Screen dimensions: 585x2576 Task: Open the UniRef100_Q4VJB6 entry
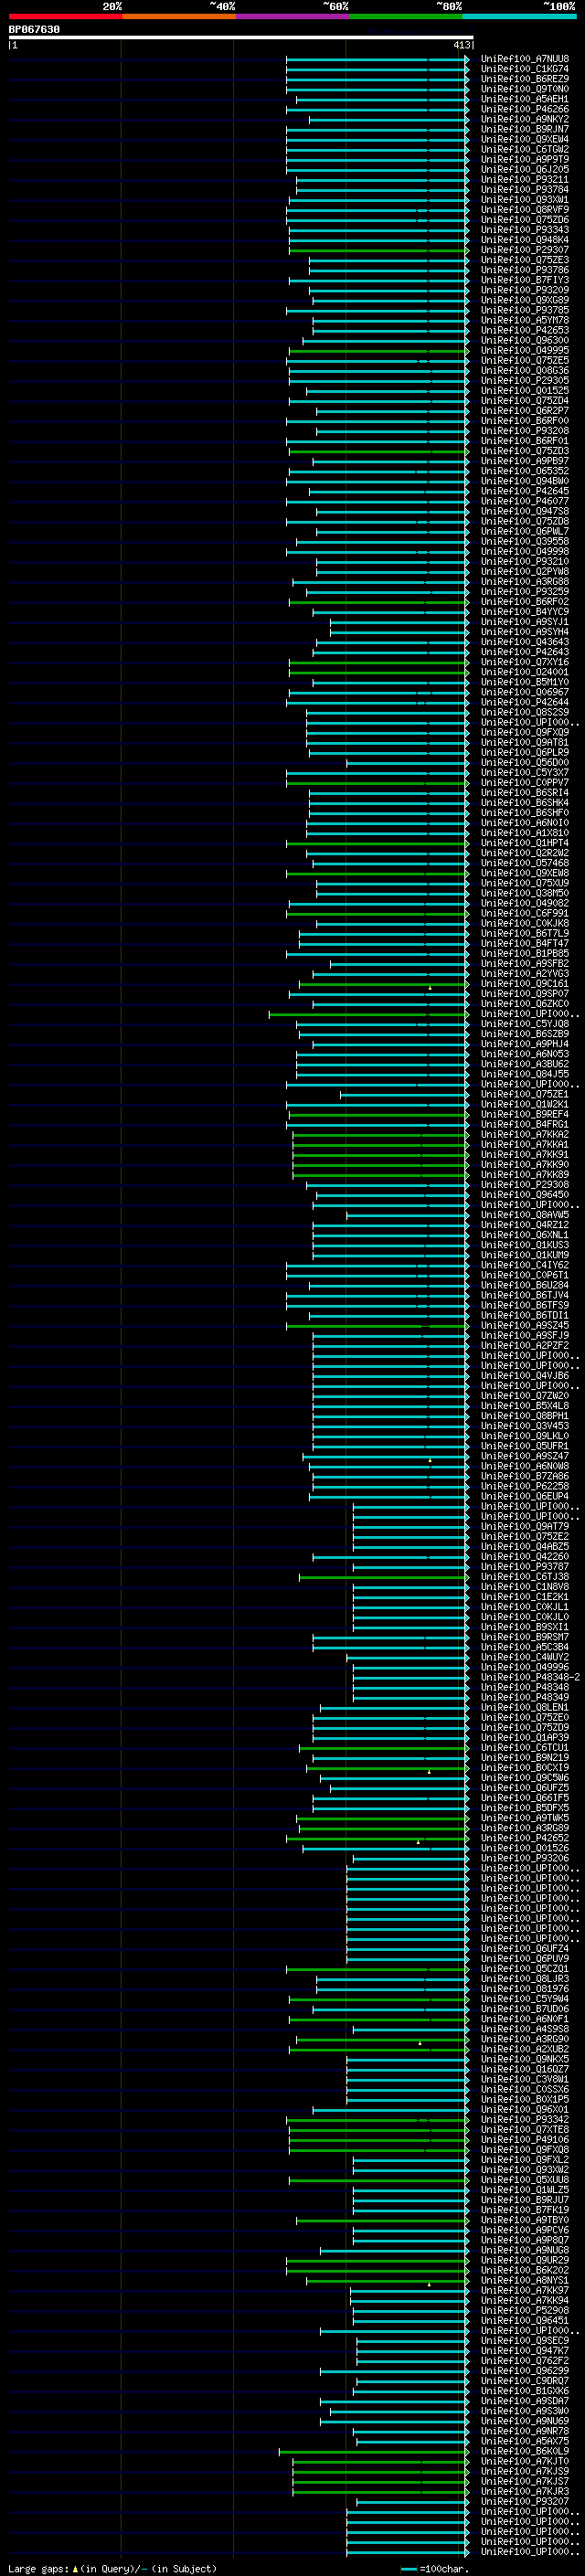pos(525,1376)
